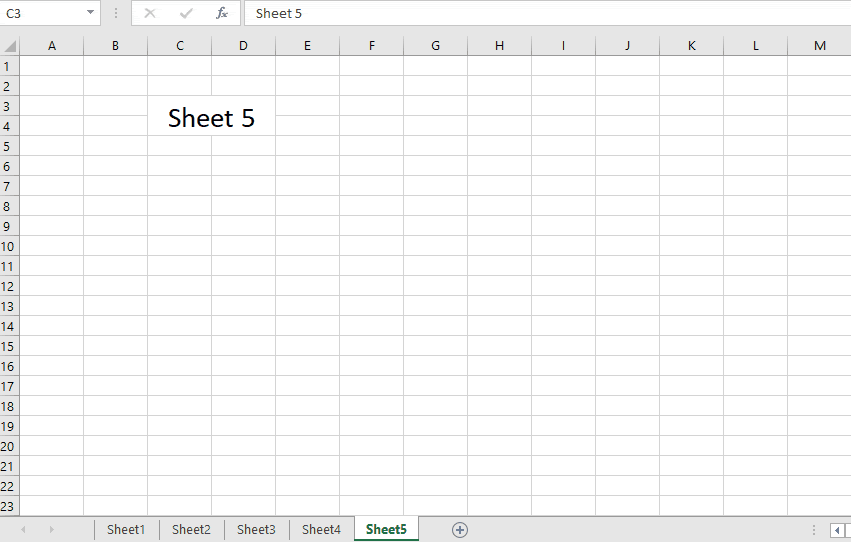Select column H header
851x542 pixels.
499,46
